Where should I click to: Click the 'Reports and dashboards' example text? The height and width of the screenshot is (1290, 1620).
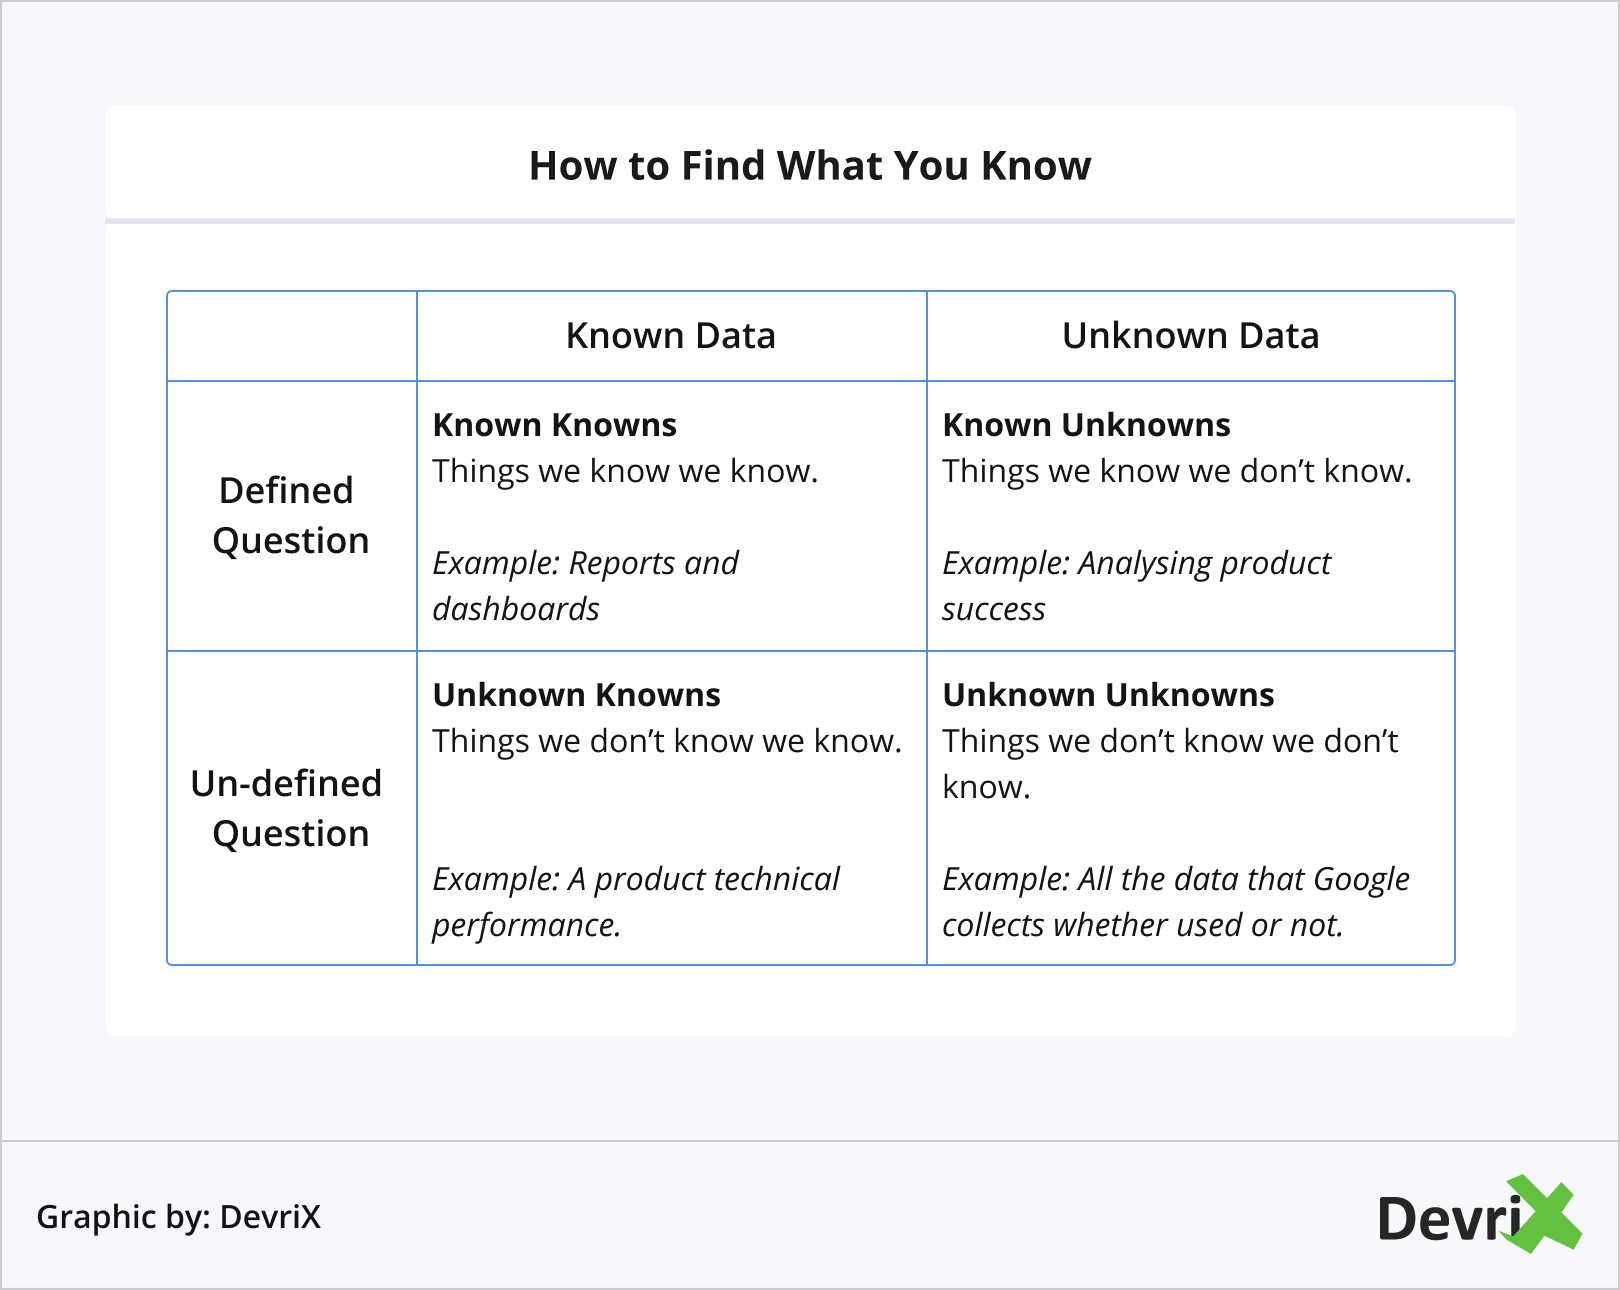tap(585, 586)
